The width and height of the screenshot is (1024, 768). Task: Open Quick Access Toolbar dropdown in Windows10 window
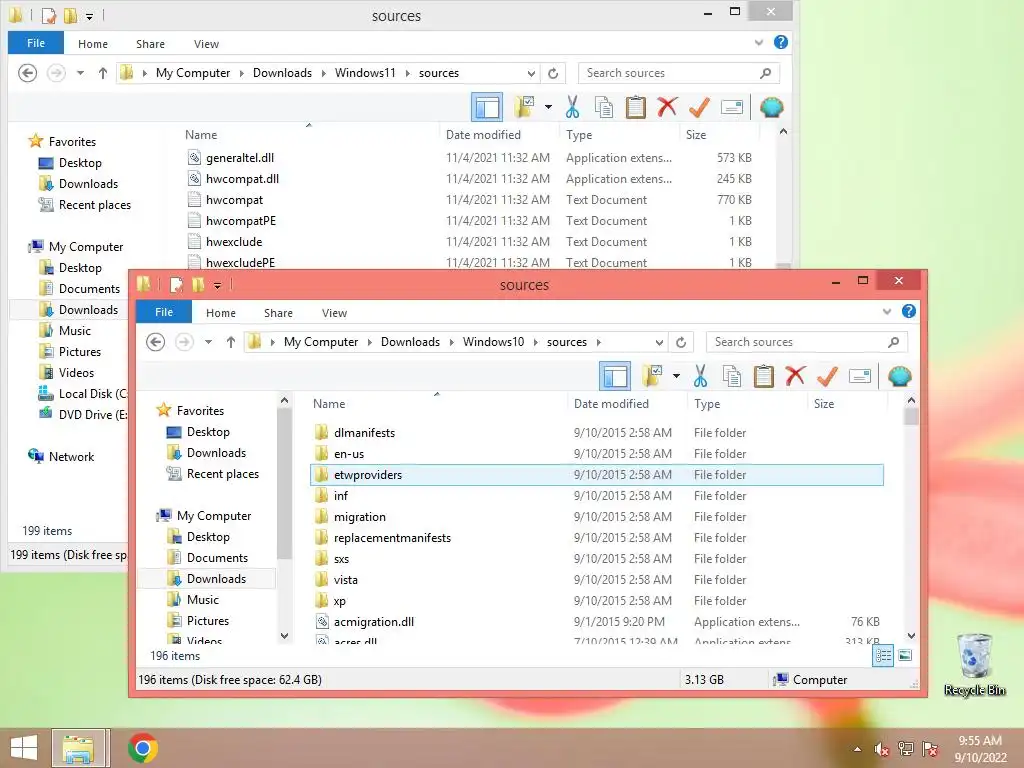pos(217,285)
